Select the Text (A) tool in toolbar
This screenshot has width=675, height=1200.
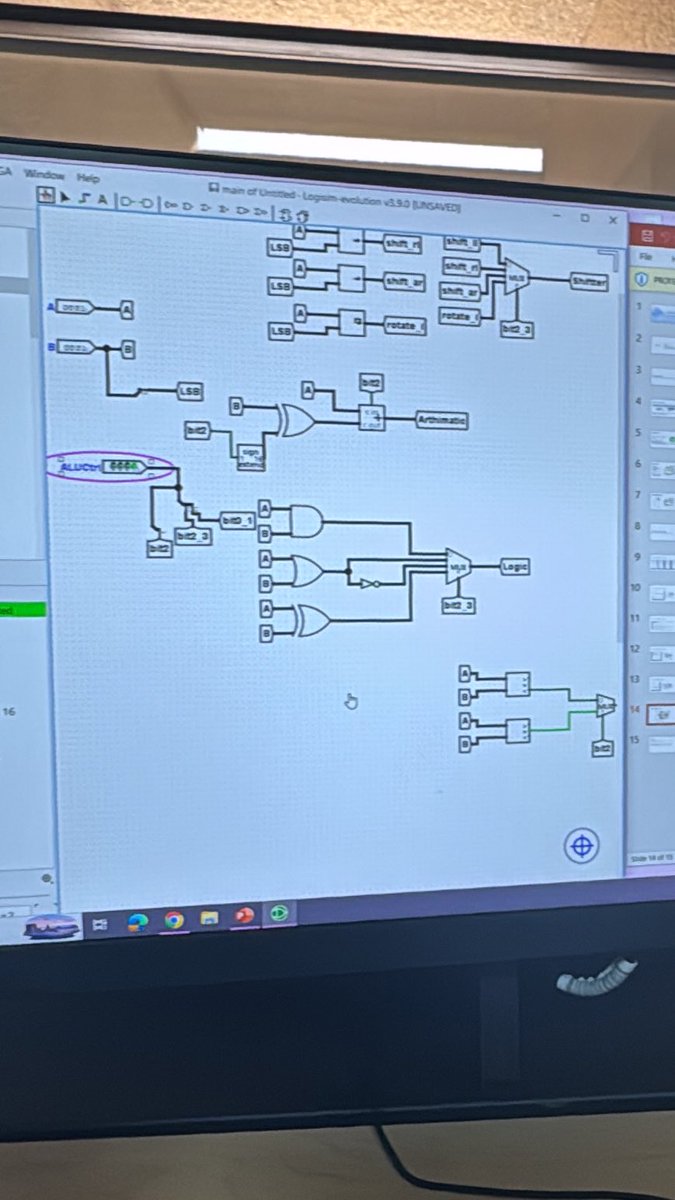(x=102, y=199)
